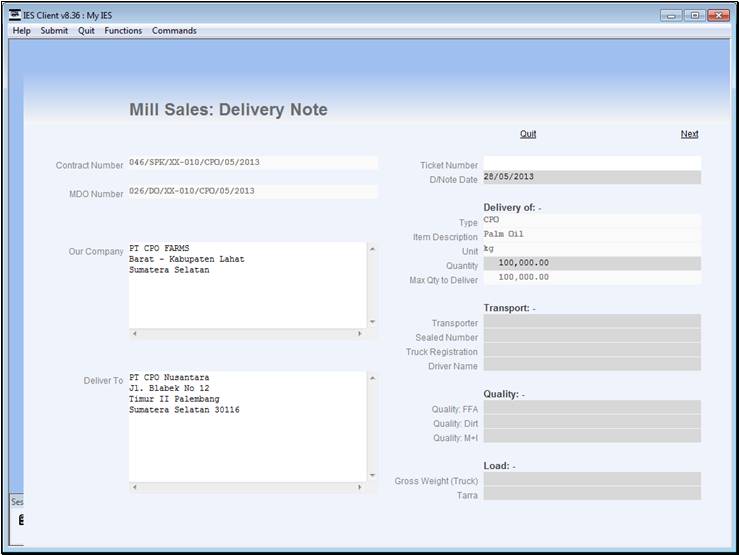The height and width of the screenshot is (555, 739).
Task: Minimize the IES Client window
Action: 671,16
